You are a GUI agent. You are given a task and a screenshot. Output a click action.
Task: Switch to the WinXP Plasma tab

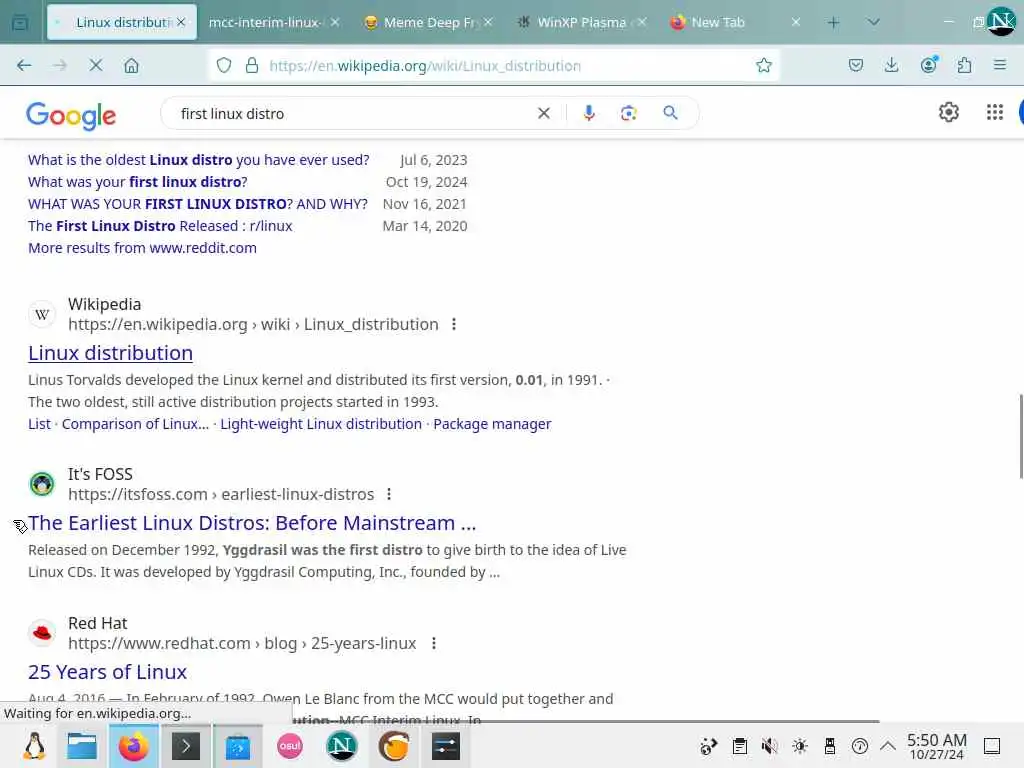581,22
